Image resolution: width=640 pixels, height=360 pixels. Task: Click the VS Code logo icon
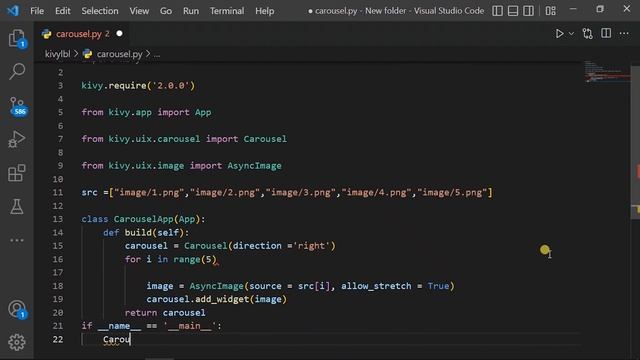(13, 11)
